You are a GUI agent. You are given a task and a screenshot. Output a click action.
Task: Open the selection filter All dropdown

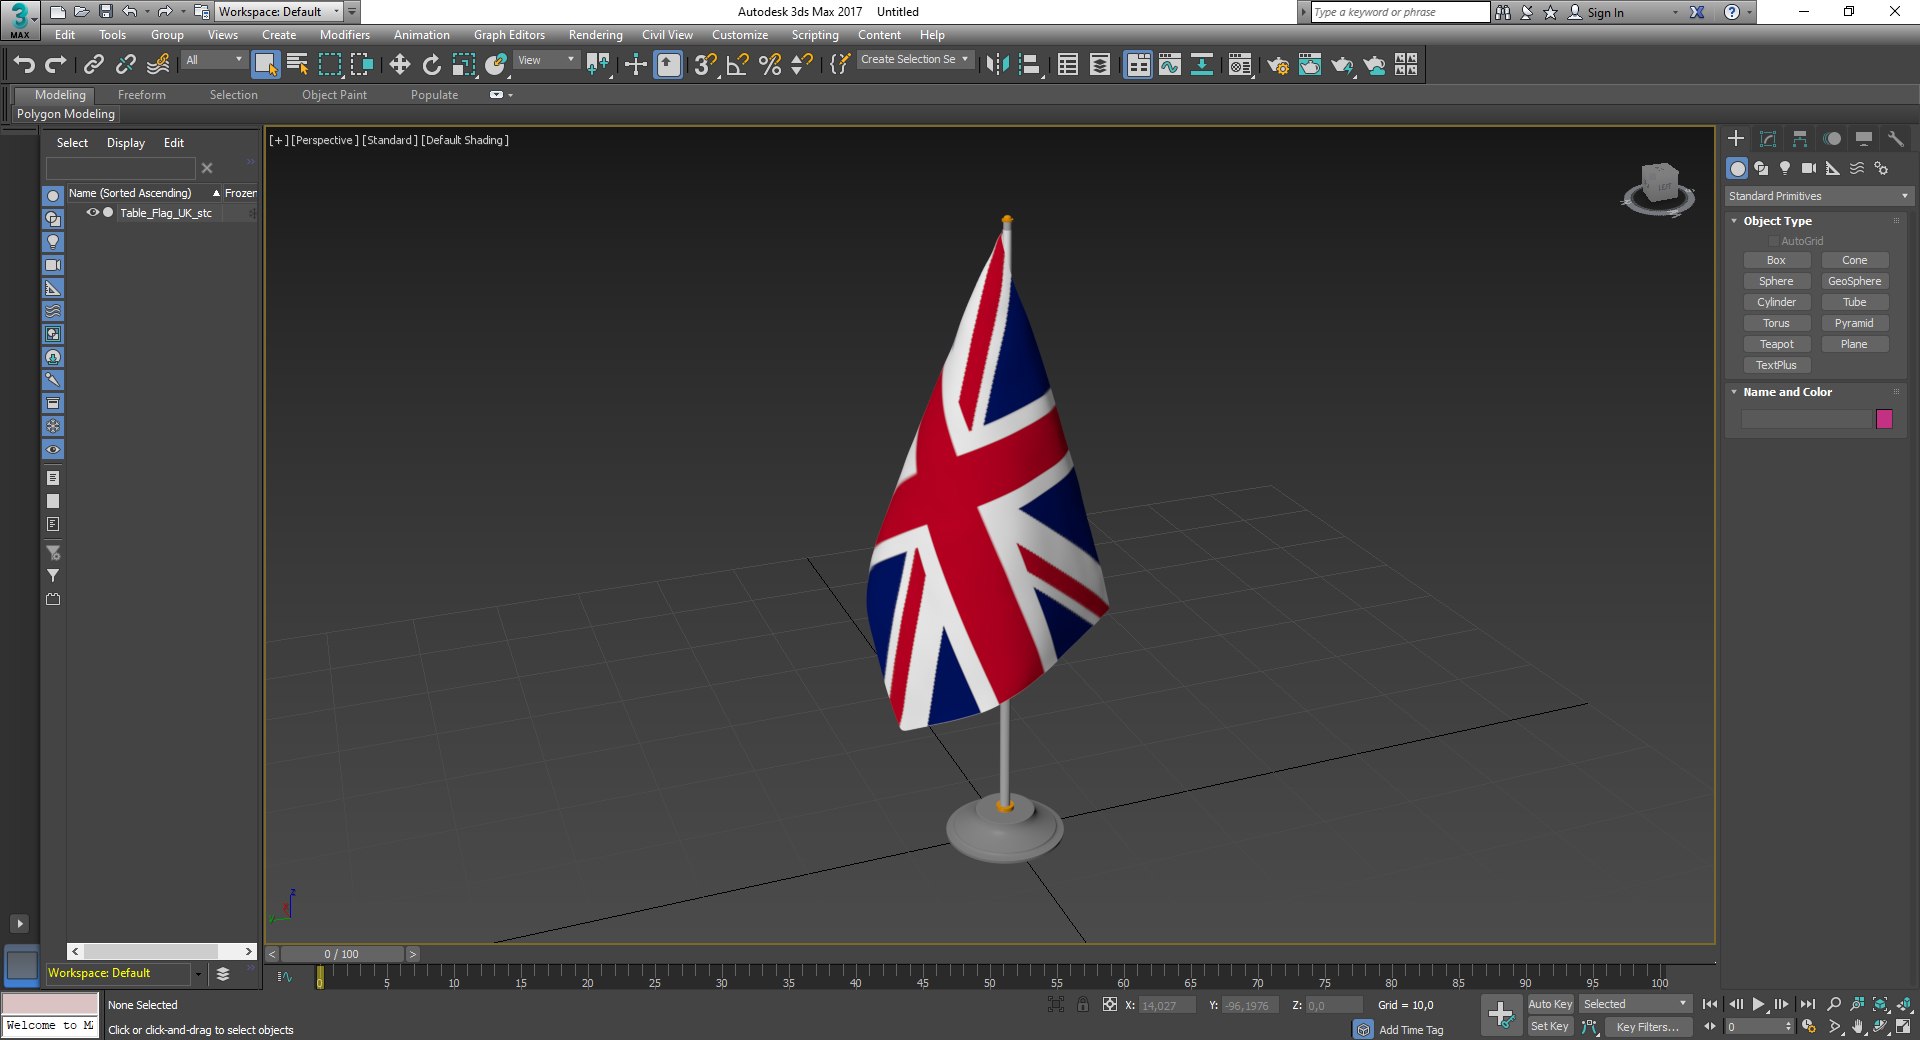pos(214,61)
